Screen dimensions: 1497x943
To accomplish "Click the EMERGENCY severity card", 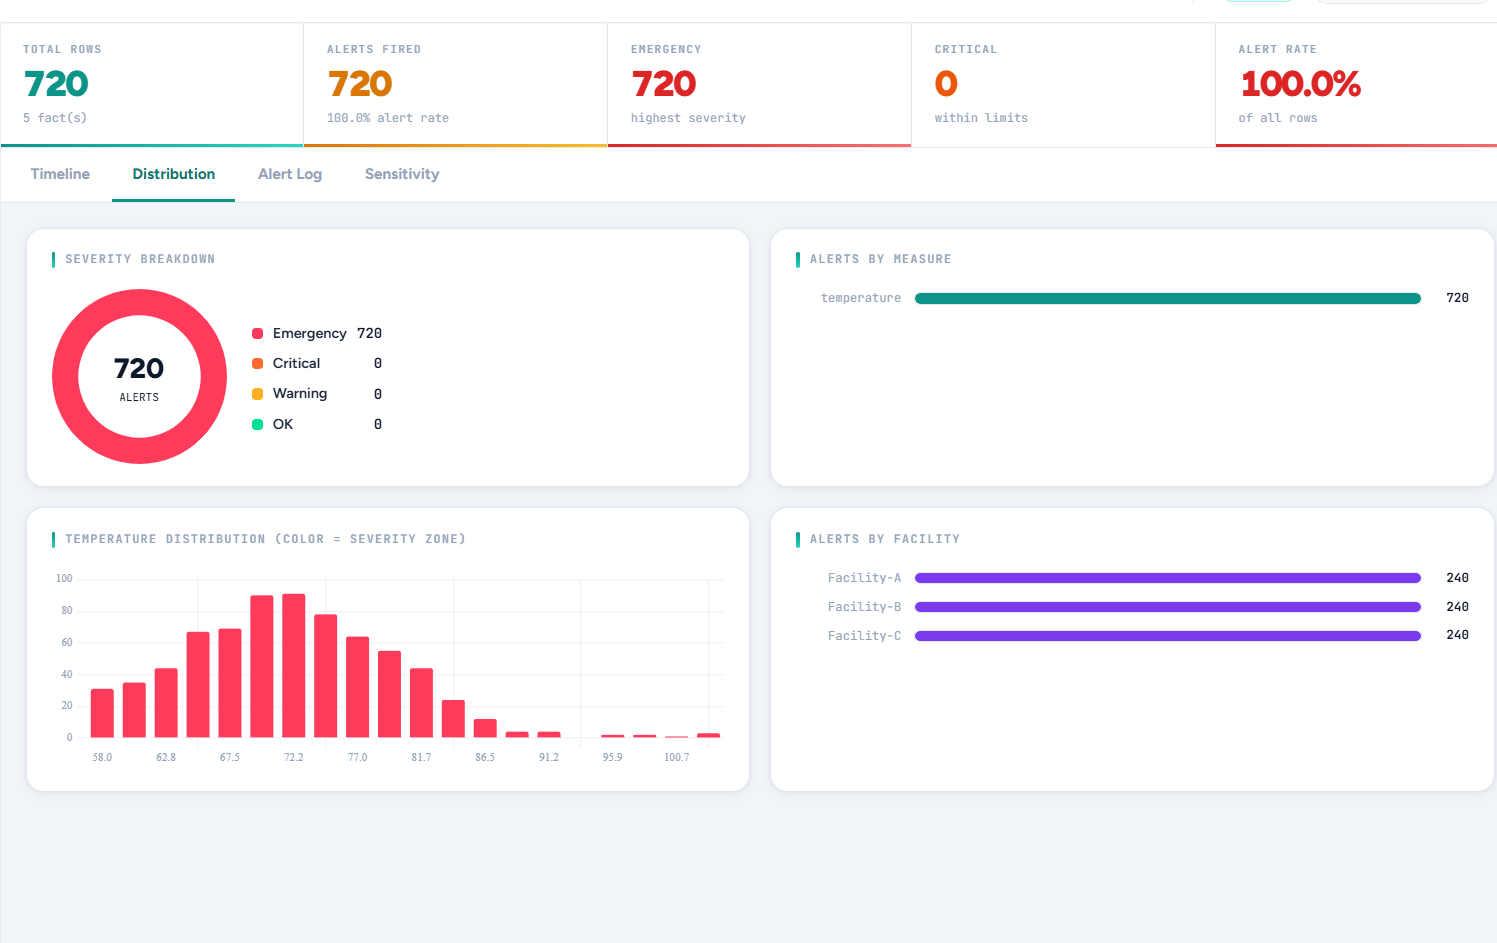I will tap(759, 84).
